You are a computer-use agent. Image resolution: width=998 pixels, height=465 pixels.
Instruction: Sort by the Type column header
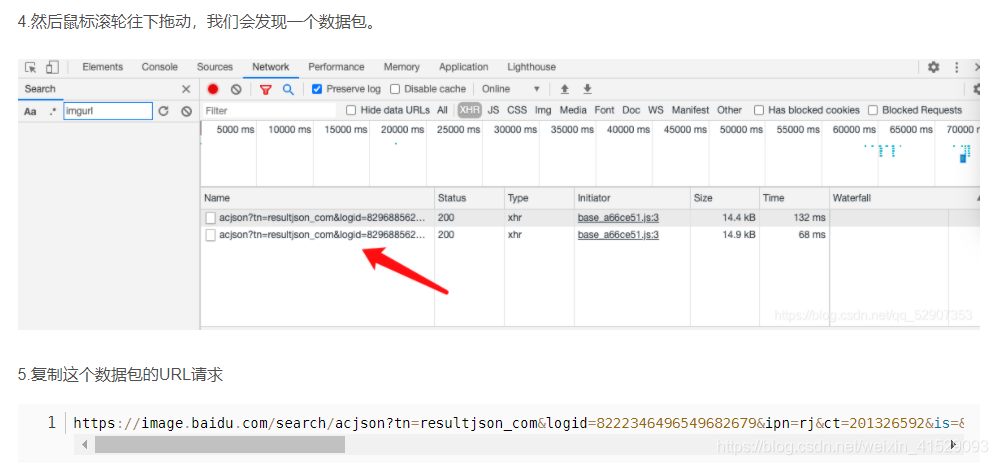click(539, 198)
